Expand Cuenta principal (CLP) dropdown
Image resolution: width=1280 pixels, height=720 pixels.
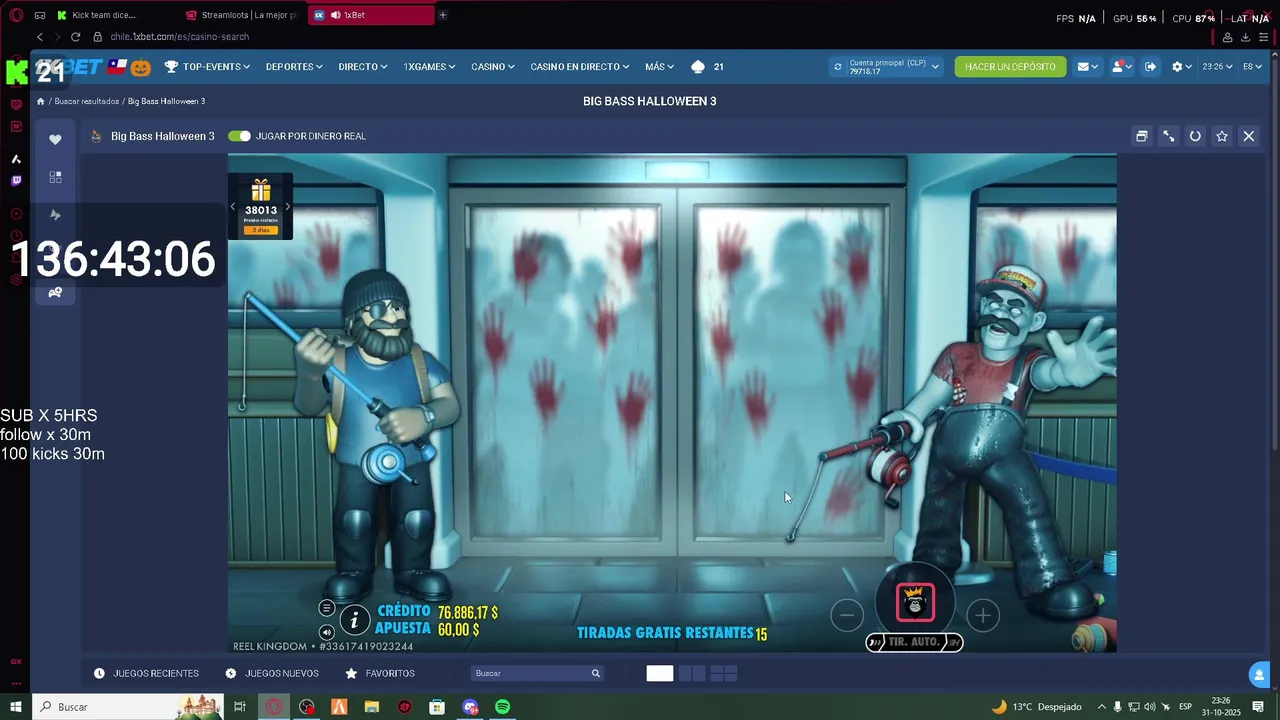tap(935, 67)
